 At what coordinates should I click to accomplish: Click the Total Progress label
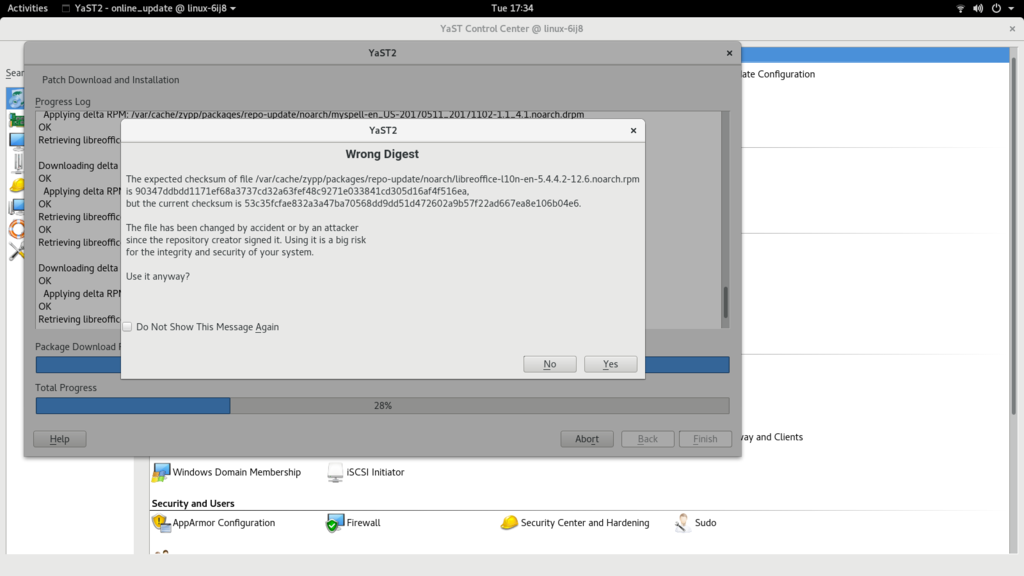(65, 387)
